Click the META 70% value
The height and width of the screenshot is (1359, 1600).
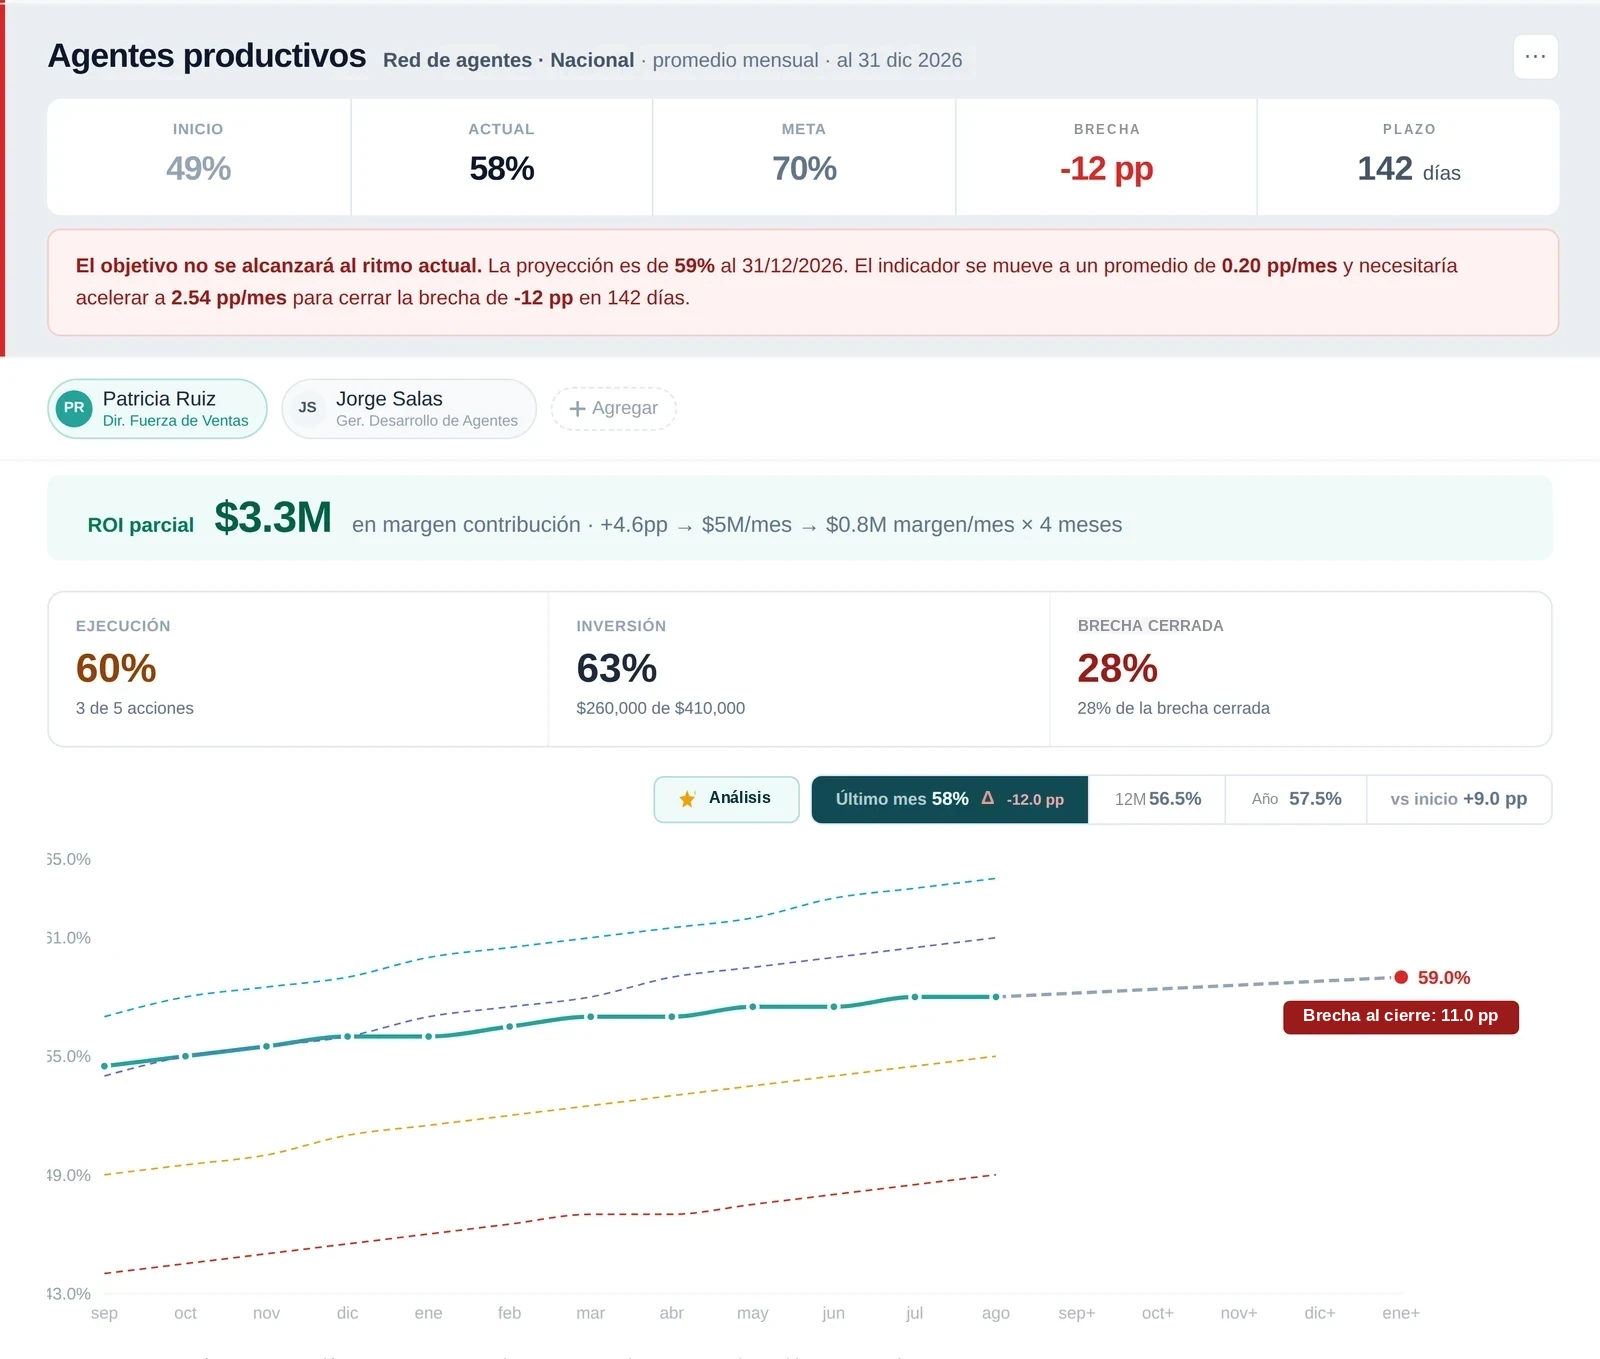[804, 168]
